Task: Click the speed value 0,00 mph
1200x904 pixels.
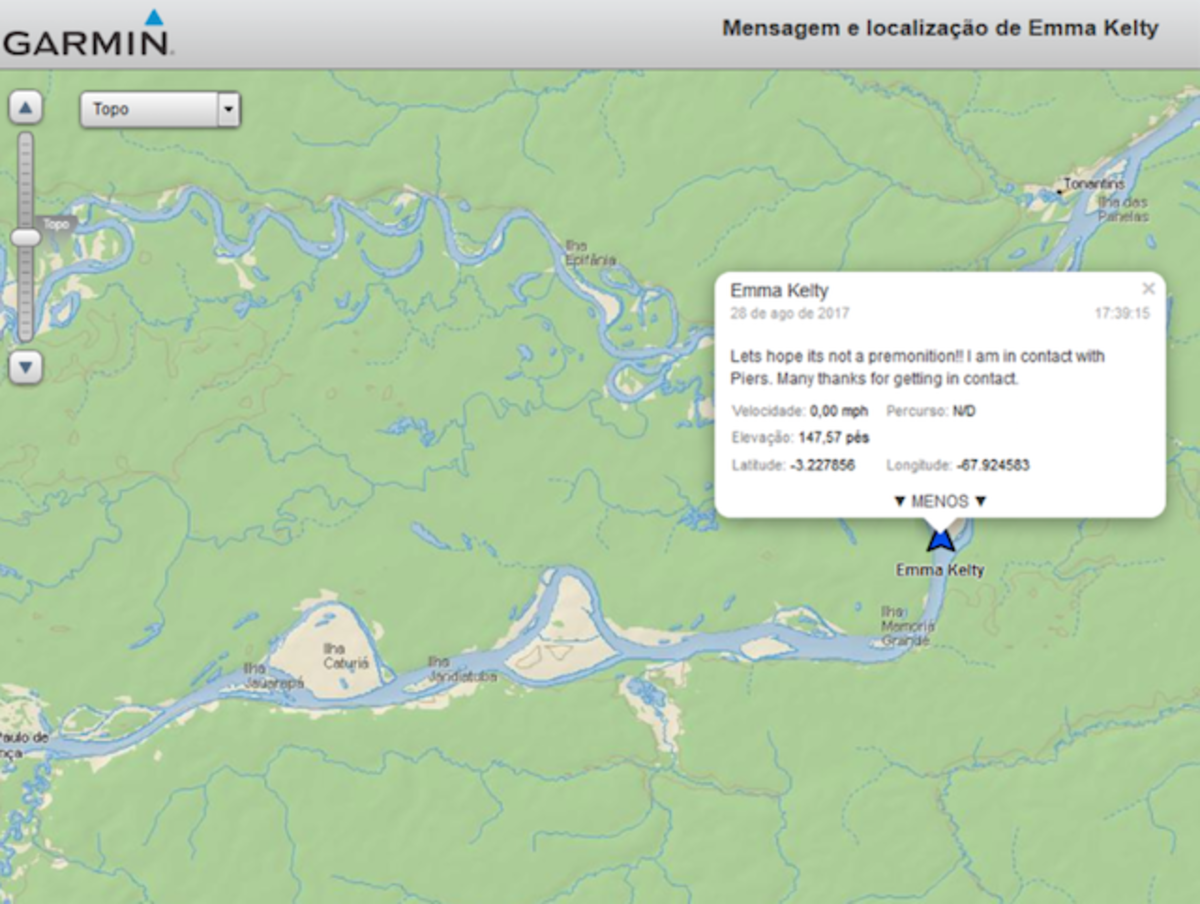Action: click(839, 411)
